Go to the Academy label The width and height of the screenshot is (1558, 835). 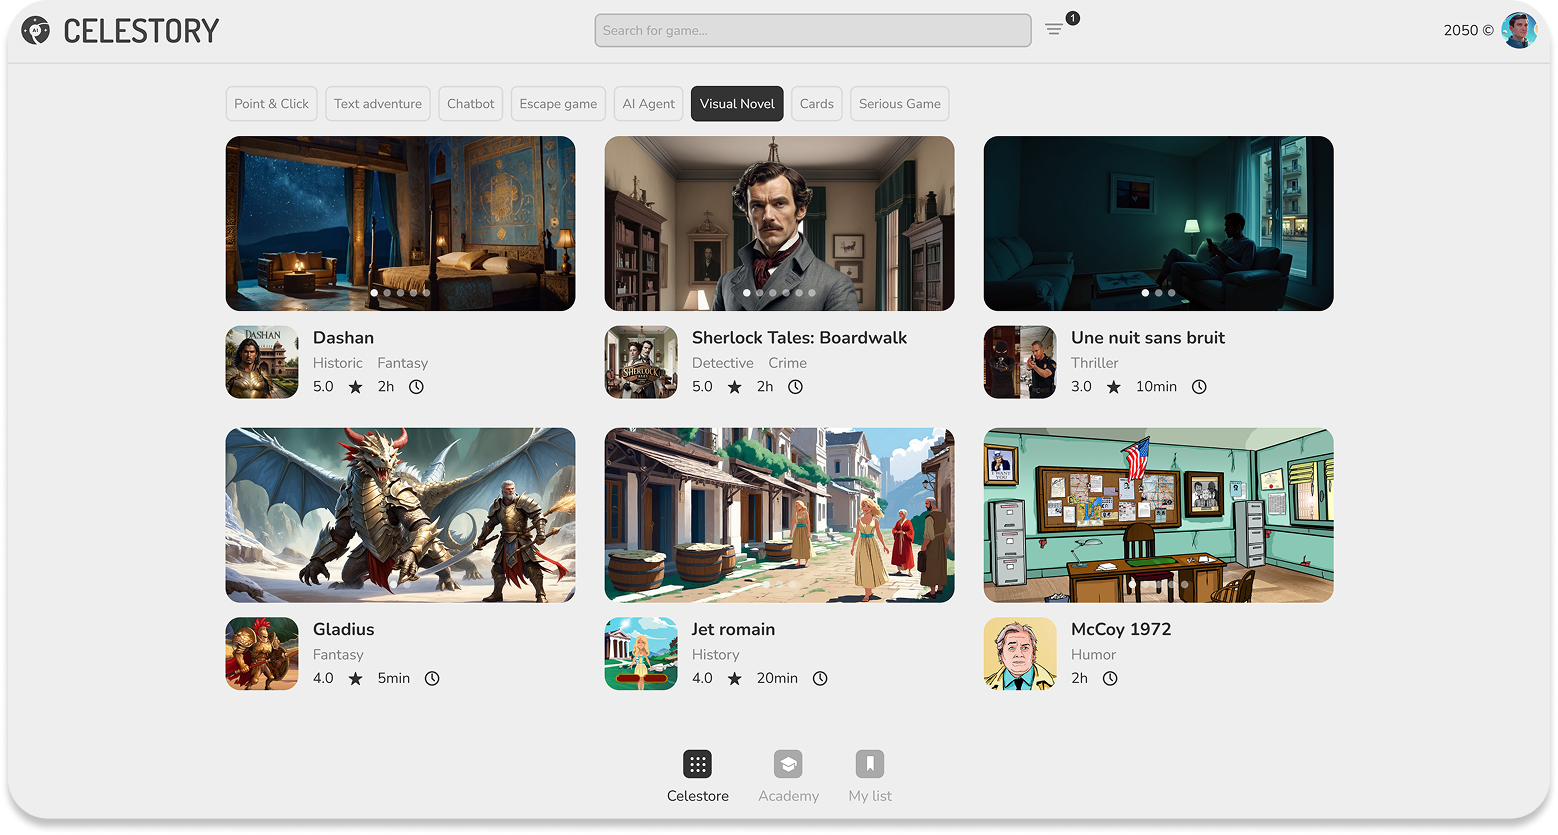tap(788, 796)
